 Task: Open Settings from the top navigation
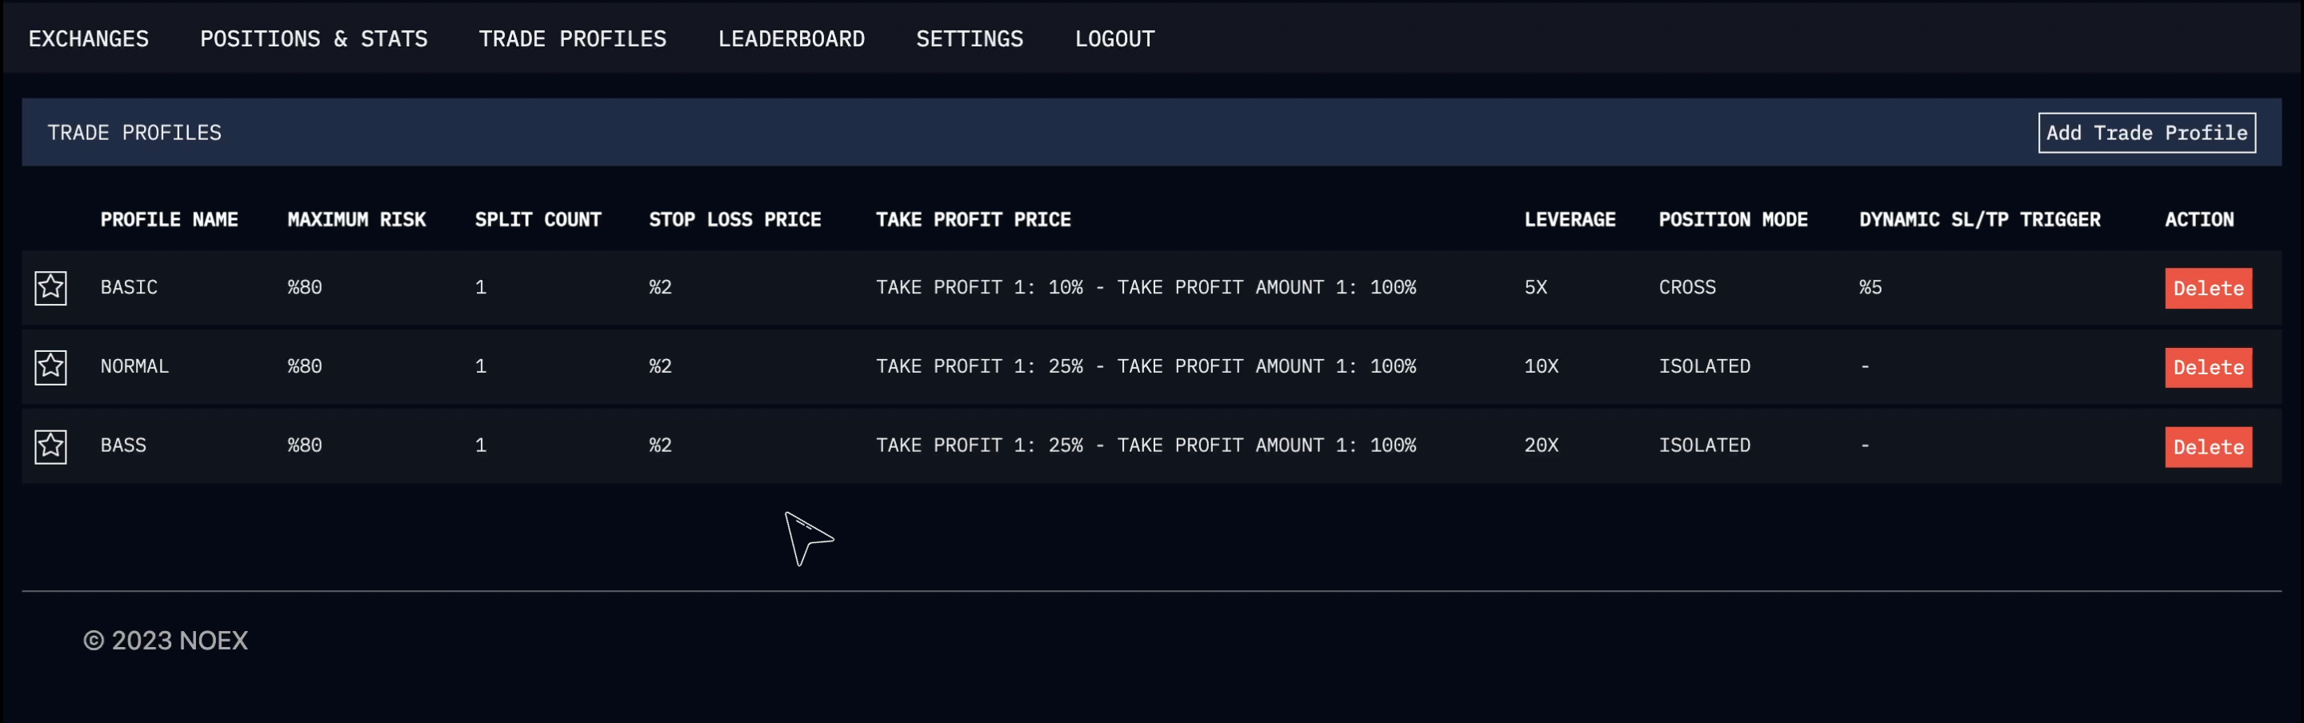[x=969, y=39]
